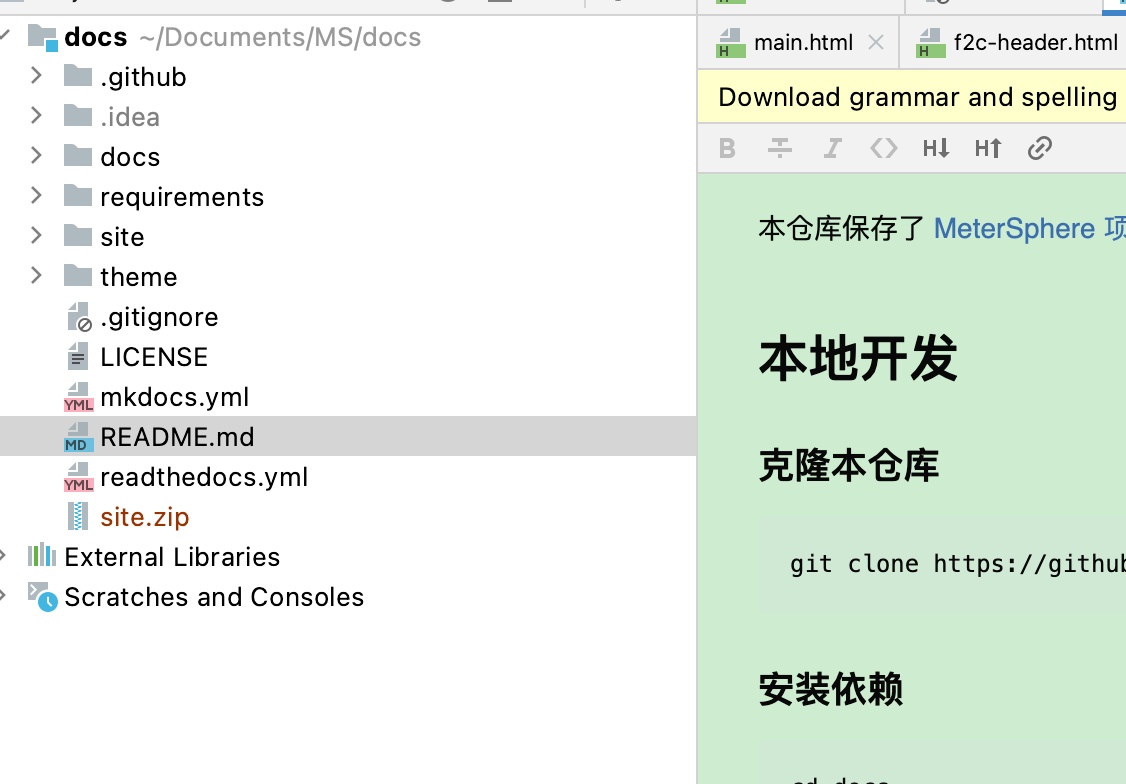Select the README.md file

(x=177, y=436)
